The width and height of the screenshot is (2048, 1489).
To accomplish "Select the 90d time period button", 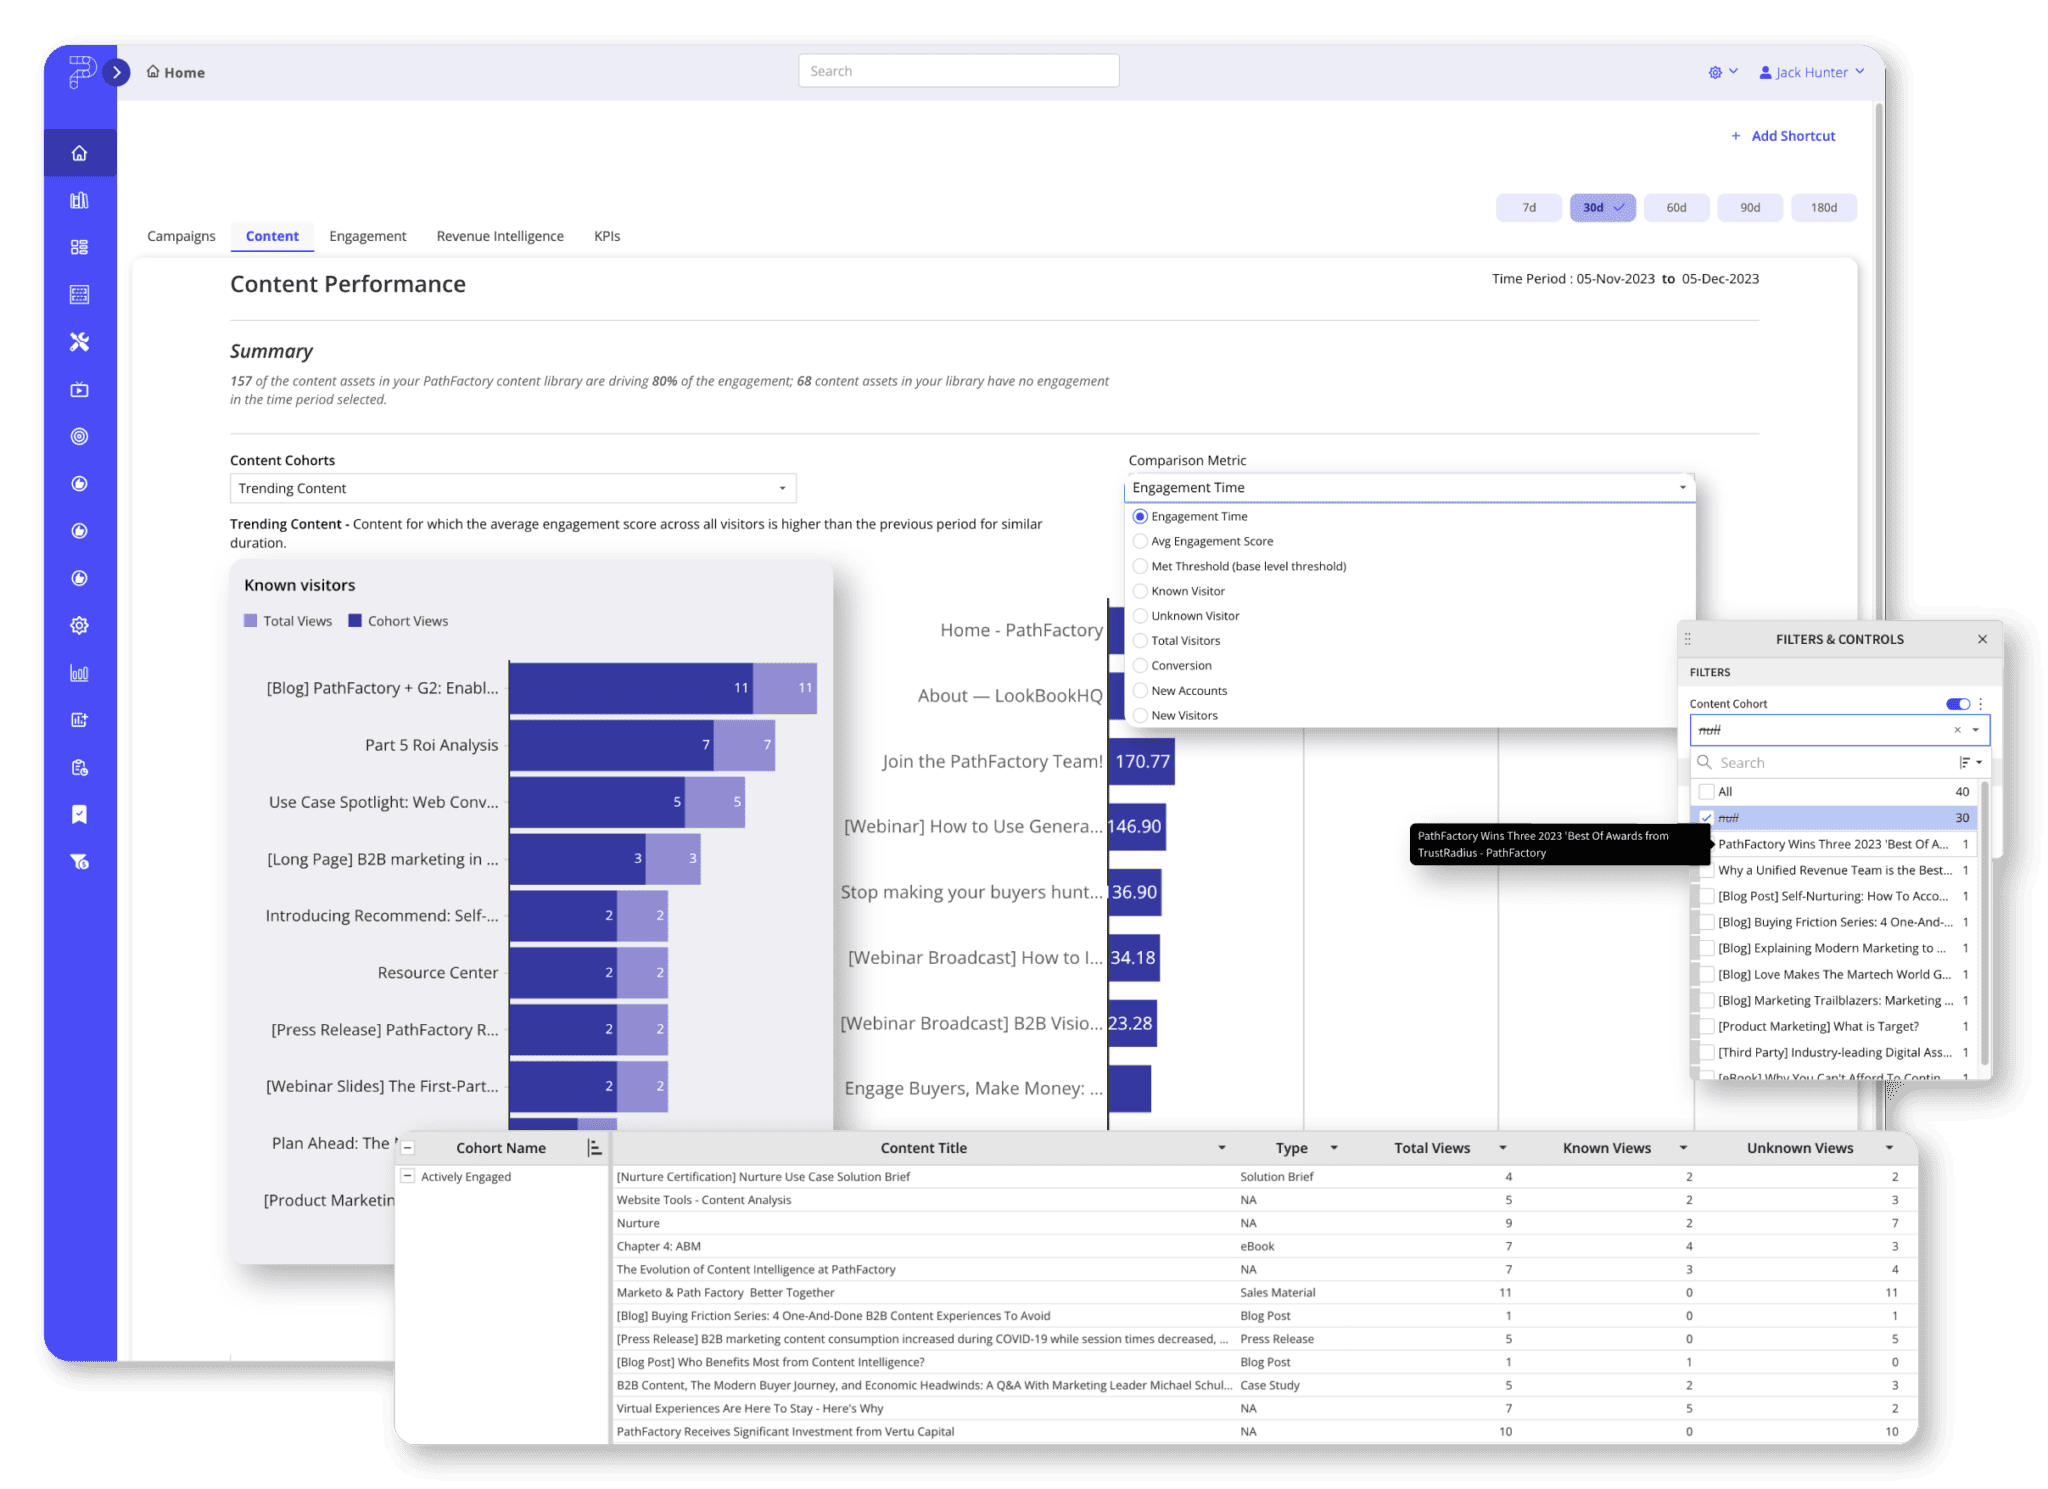I will (1750, 207).
